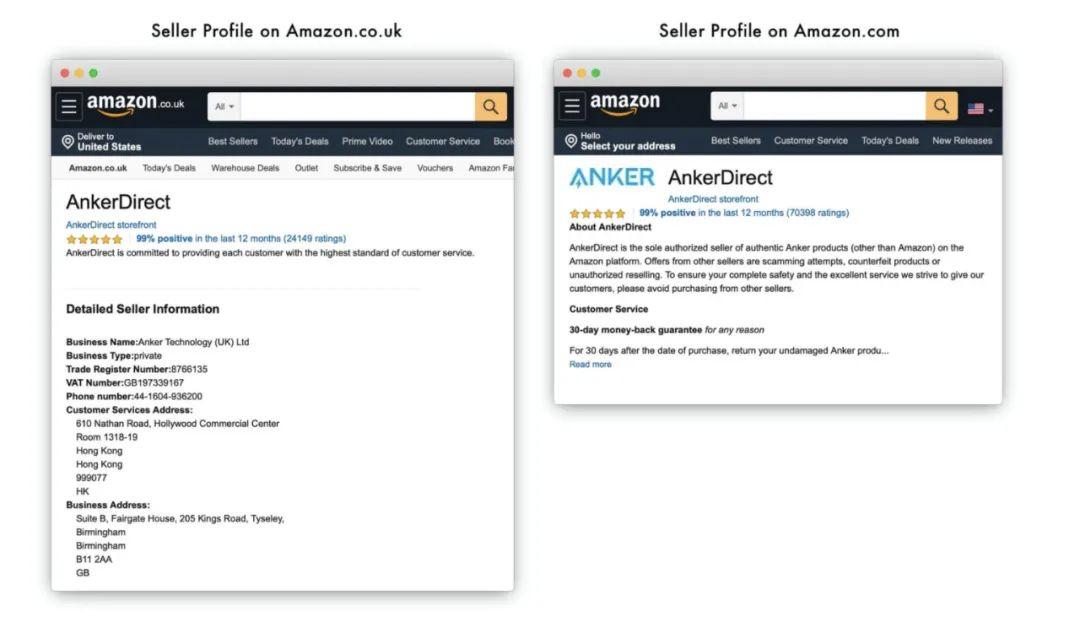Open hamburger menu on Amazon.com window
This screenshot has height=617, width=1080.
572,106
